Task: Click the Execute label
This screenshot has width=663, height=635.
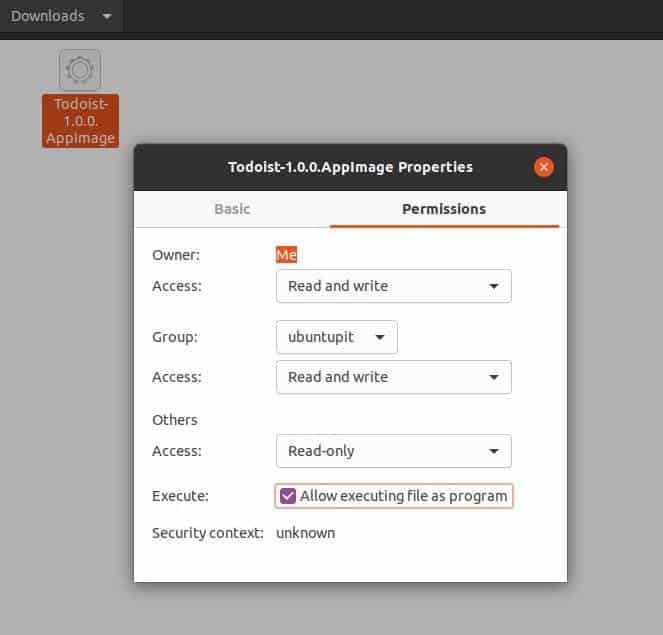Action: click(180, 496)
